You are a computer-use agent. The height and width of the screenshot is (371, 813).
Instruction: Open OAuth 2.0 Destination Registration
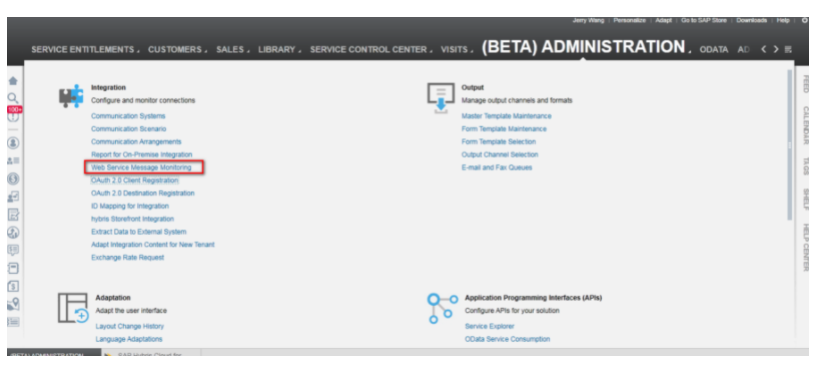tap(143, 193)
